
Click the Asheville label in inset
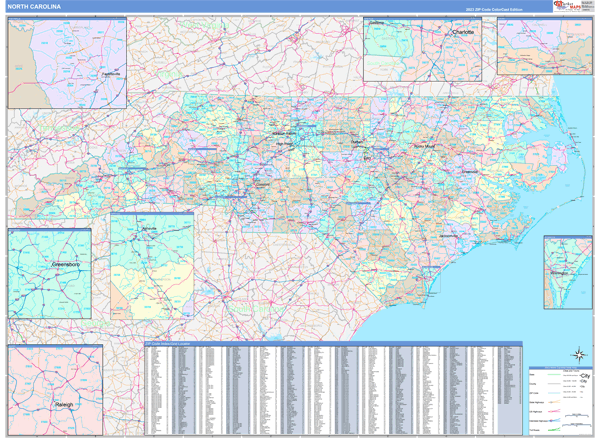(x=149, y=229)
